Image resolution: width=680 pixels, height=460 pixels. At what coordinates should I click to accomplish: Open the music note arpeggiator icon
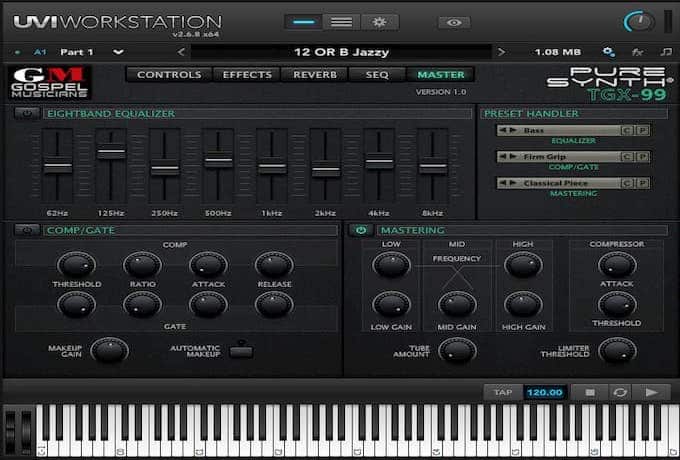pos(666,52)
